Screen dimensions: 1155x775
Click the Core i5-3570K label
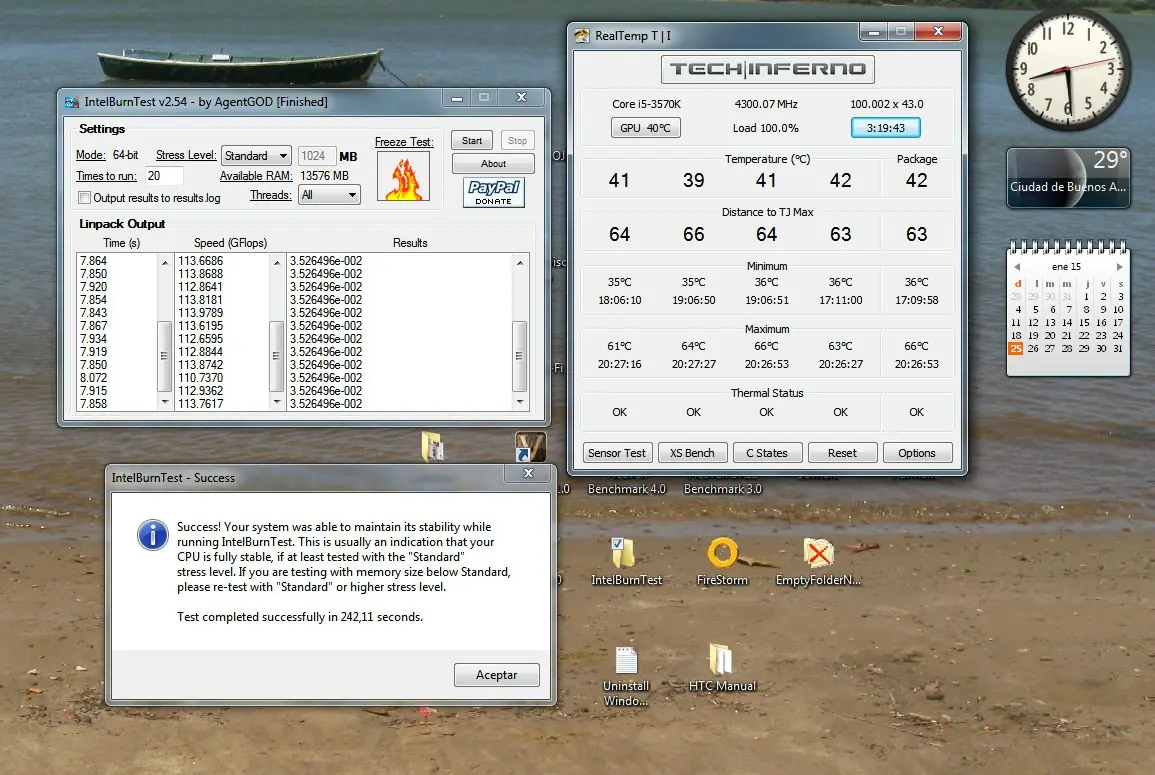(646, 104)
